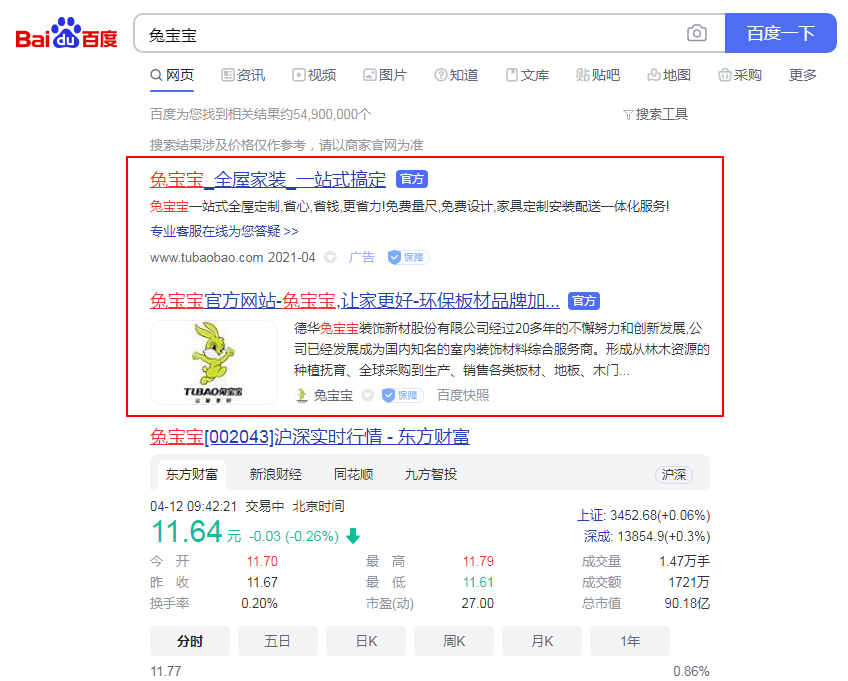The width and height of the screenshot is (848, 681).
Task: Open 专业客服在线为您答疑 link
Action: tap(224, 232)
